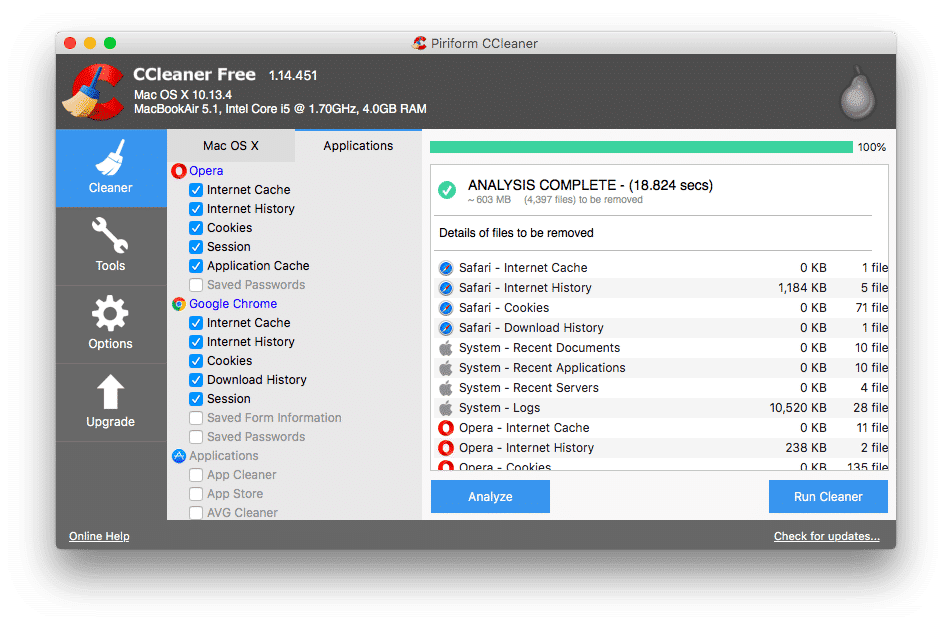Click the green analysis complete checkmark
The height and width of the screenshot is (629, 952).
point(447,190)
